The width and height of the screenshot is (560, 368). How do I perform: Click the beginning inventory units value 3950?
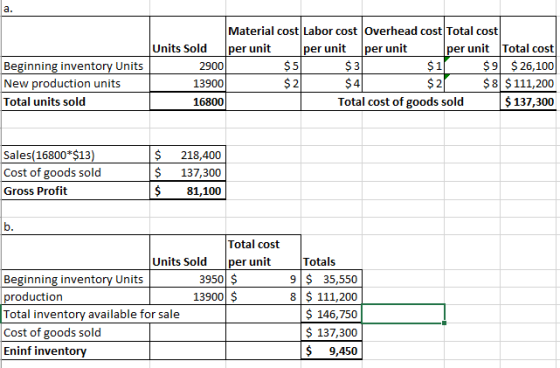[188, 279]
